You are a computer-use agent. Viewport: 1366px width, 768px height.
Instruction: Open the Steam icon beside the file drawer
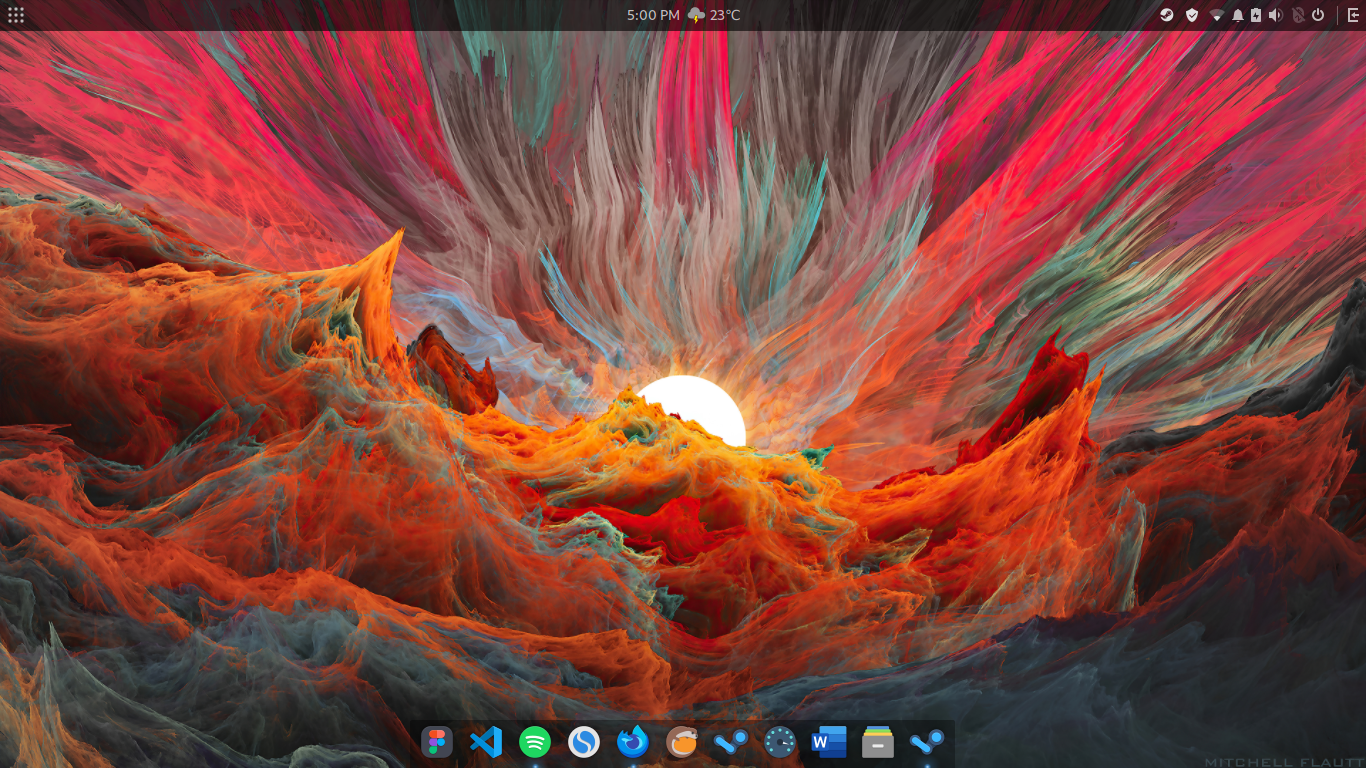(927, 742)
